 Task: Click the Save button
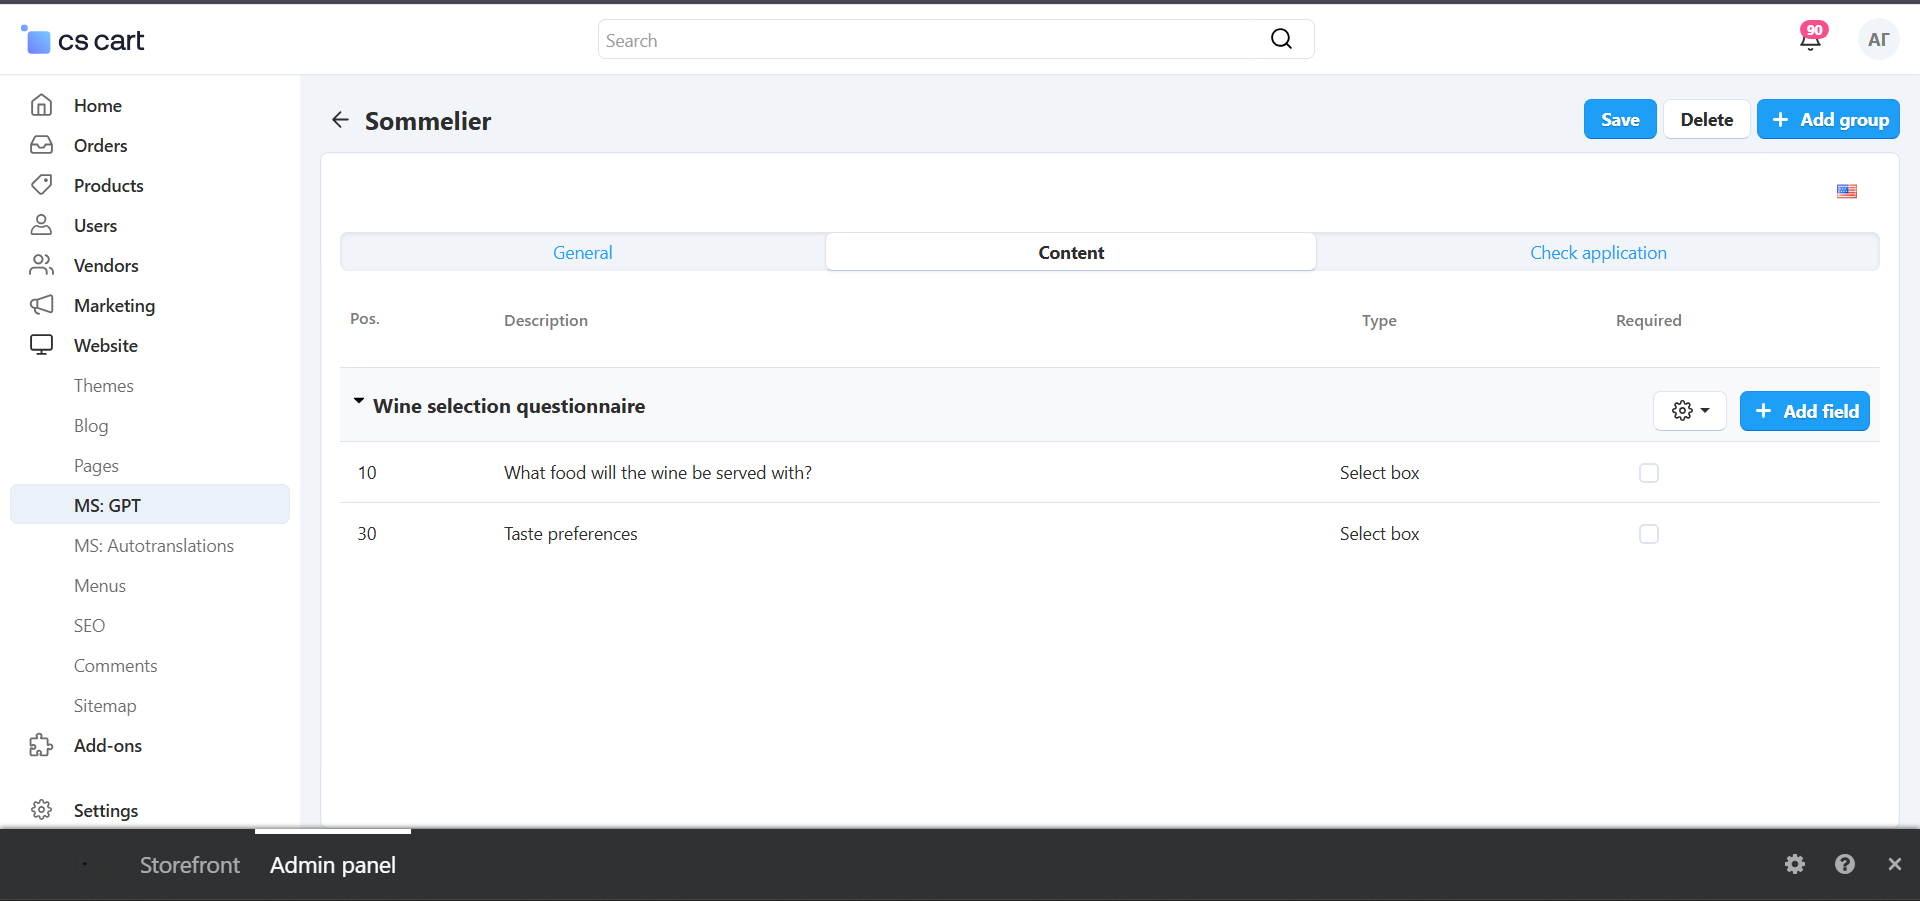click(1619, 120)
